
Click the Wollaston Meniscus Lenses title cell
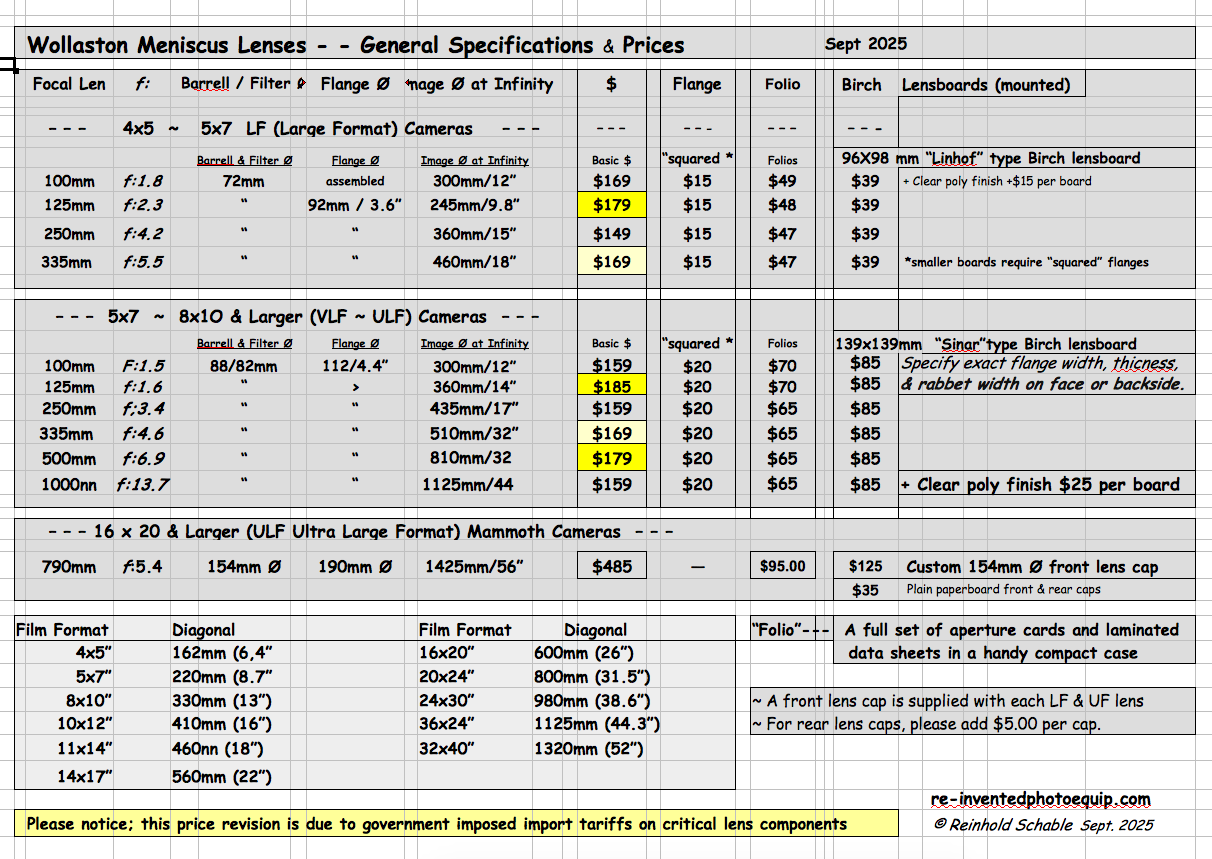click(355, 44)
